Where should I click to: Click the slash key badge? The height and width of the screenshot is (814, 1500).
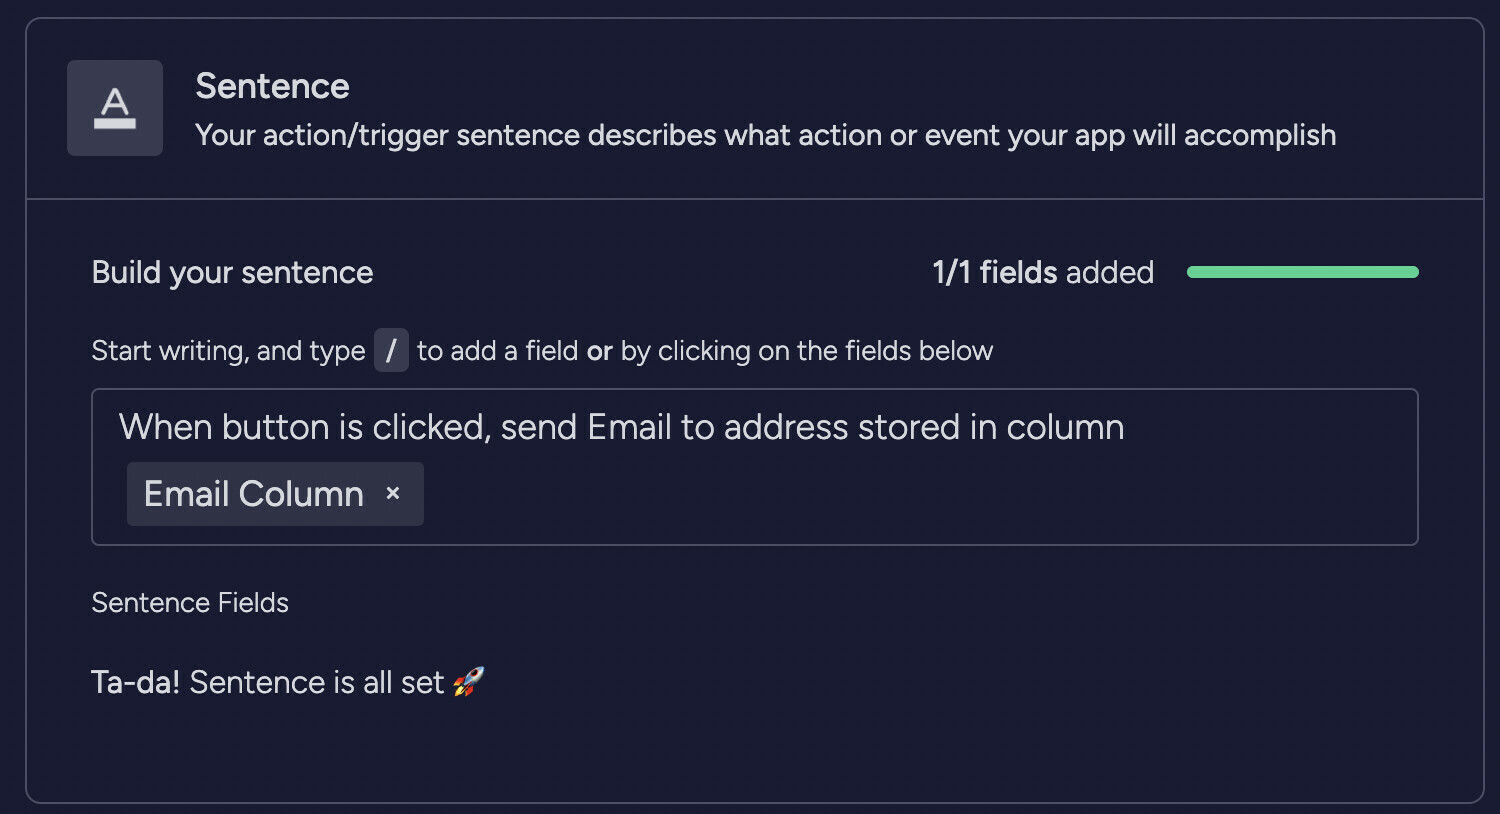[x=391, y=351]
